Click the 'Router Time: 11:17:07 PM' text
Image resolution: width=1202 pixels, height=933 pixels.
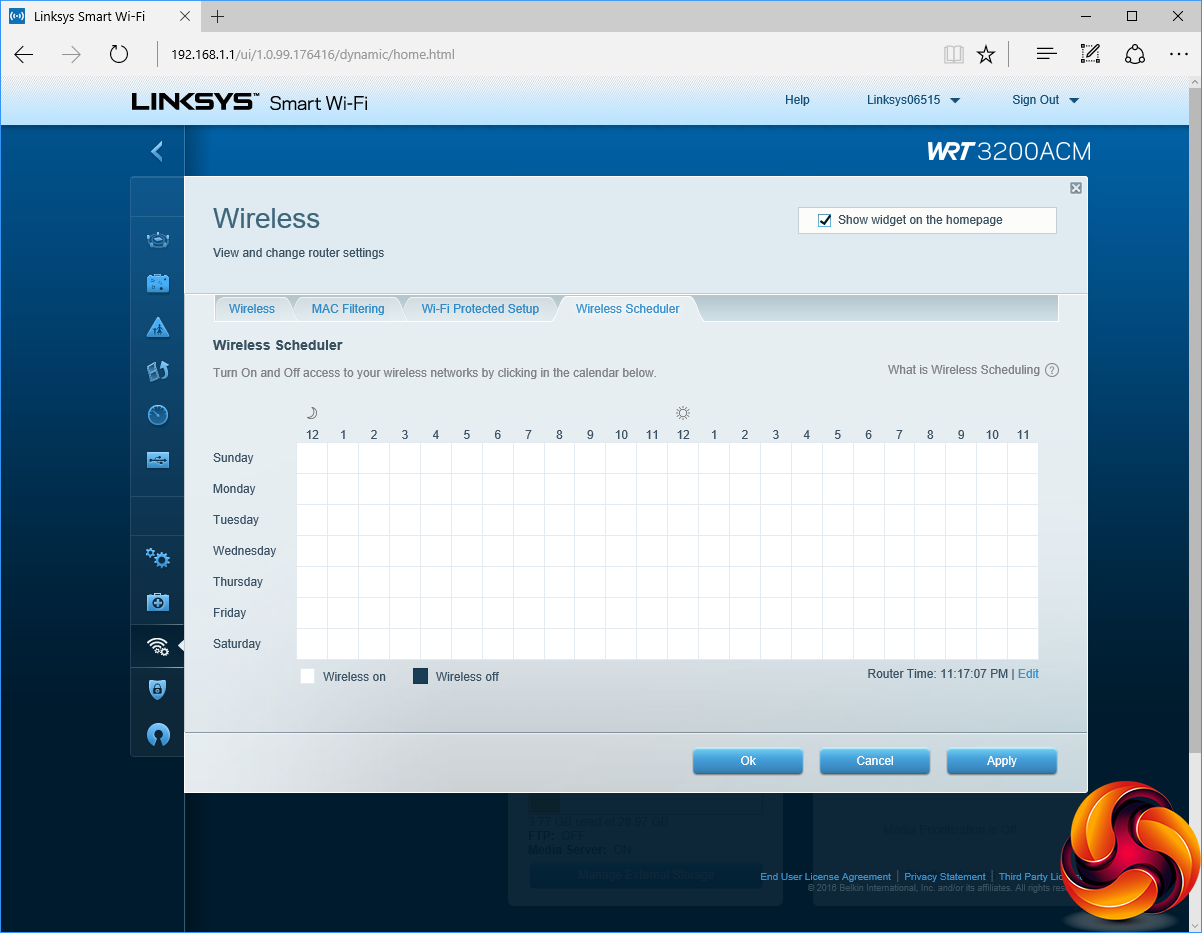(x=938, y=674)
